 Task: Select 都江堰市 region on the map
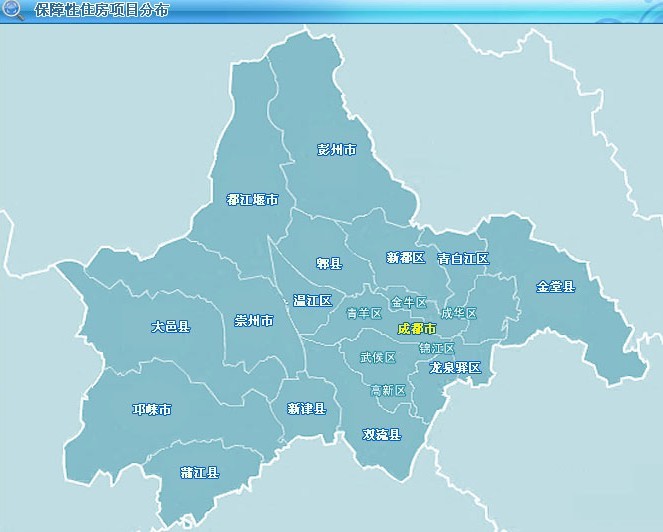coord(252,200)
